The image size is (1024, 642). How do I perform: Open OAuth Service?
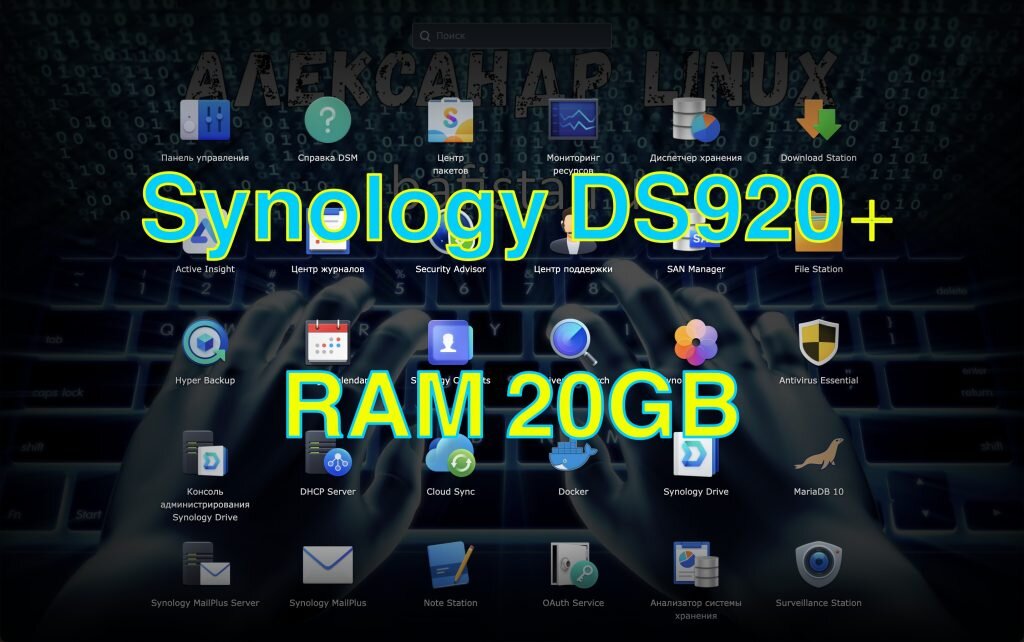pyautogui.click(x=573, y=565)
